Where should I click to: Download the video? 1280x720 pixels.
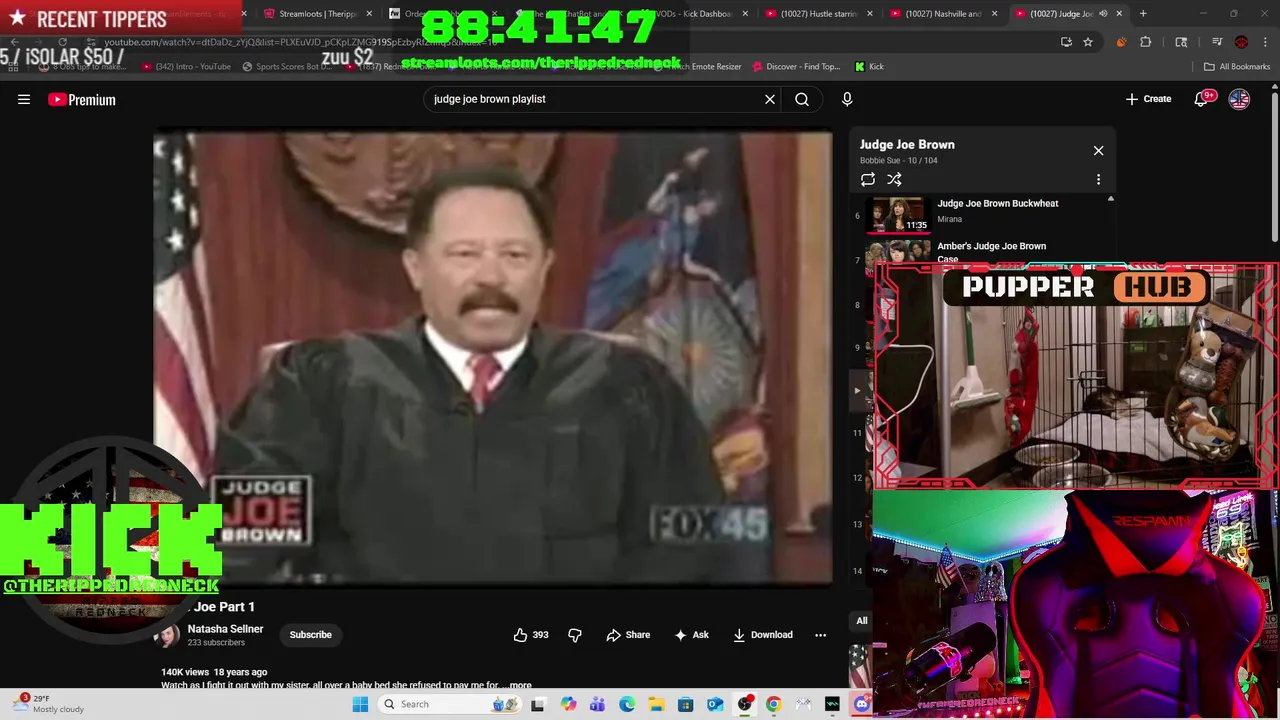pyautogui.click(x=763, y=635)
